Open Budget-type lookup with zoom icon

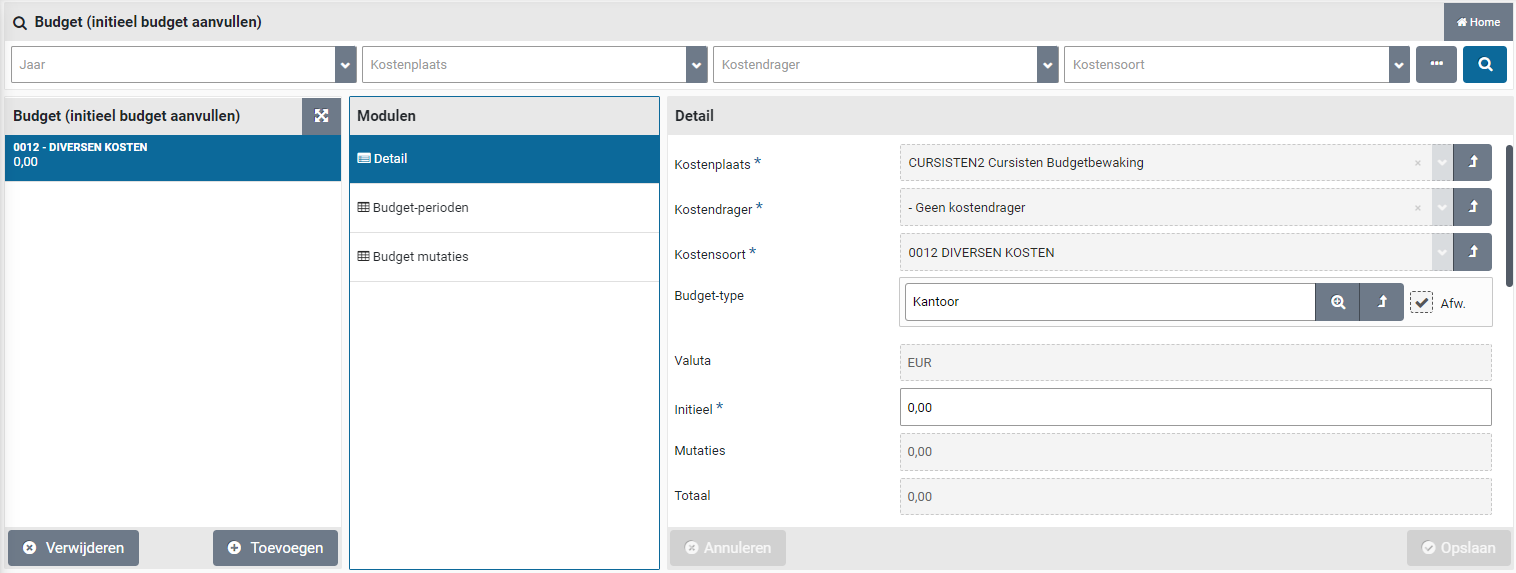click(1337, 302)
